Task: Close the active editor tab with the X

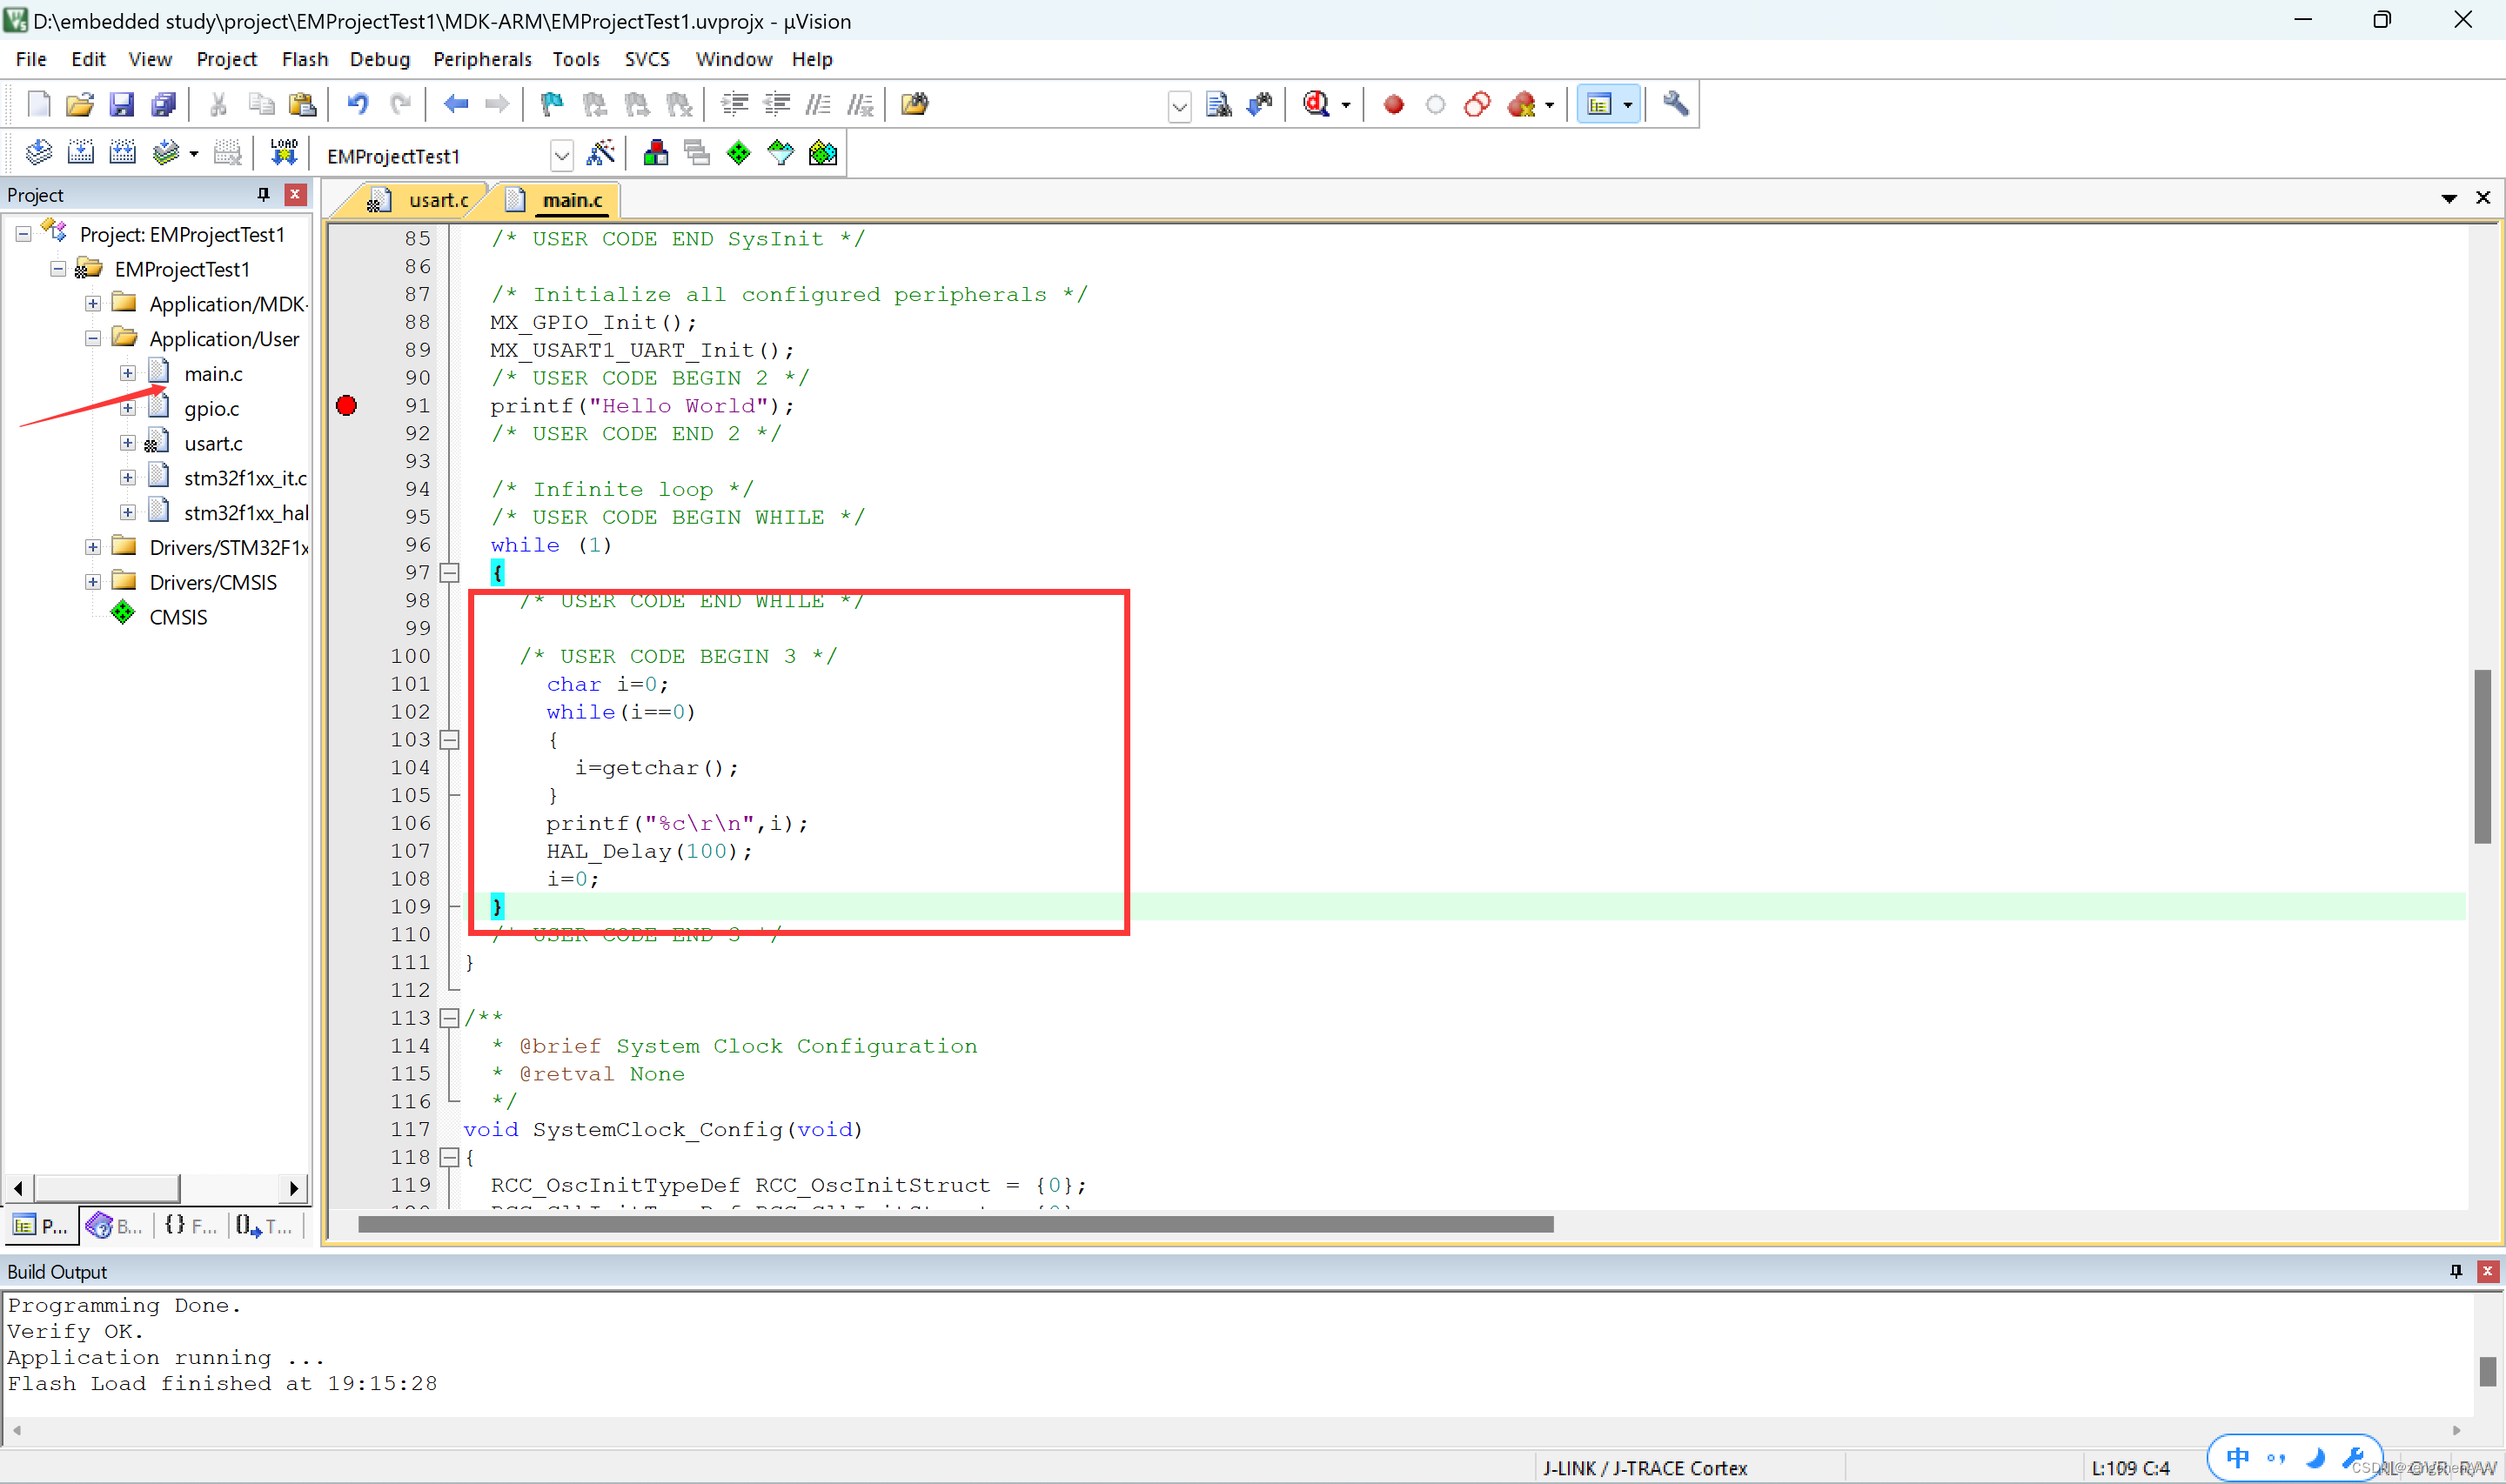Action: click(x=2483, y=198)
